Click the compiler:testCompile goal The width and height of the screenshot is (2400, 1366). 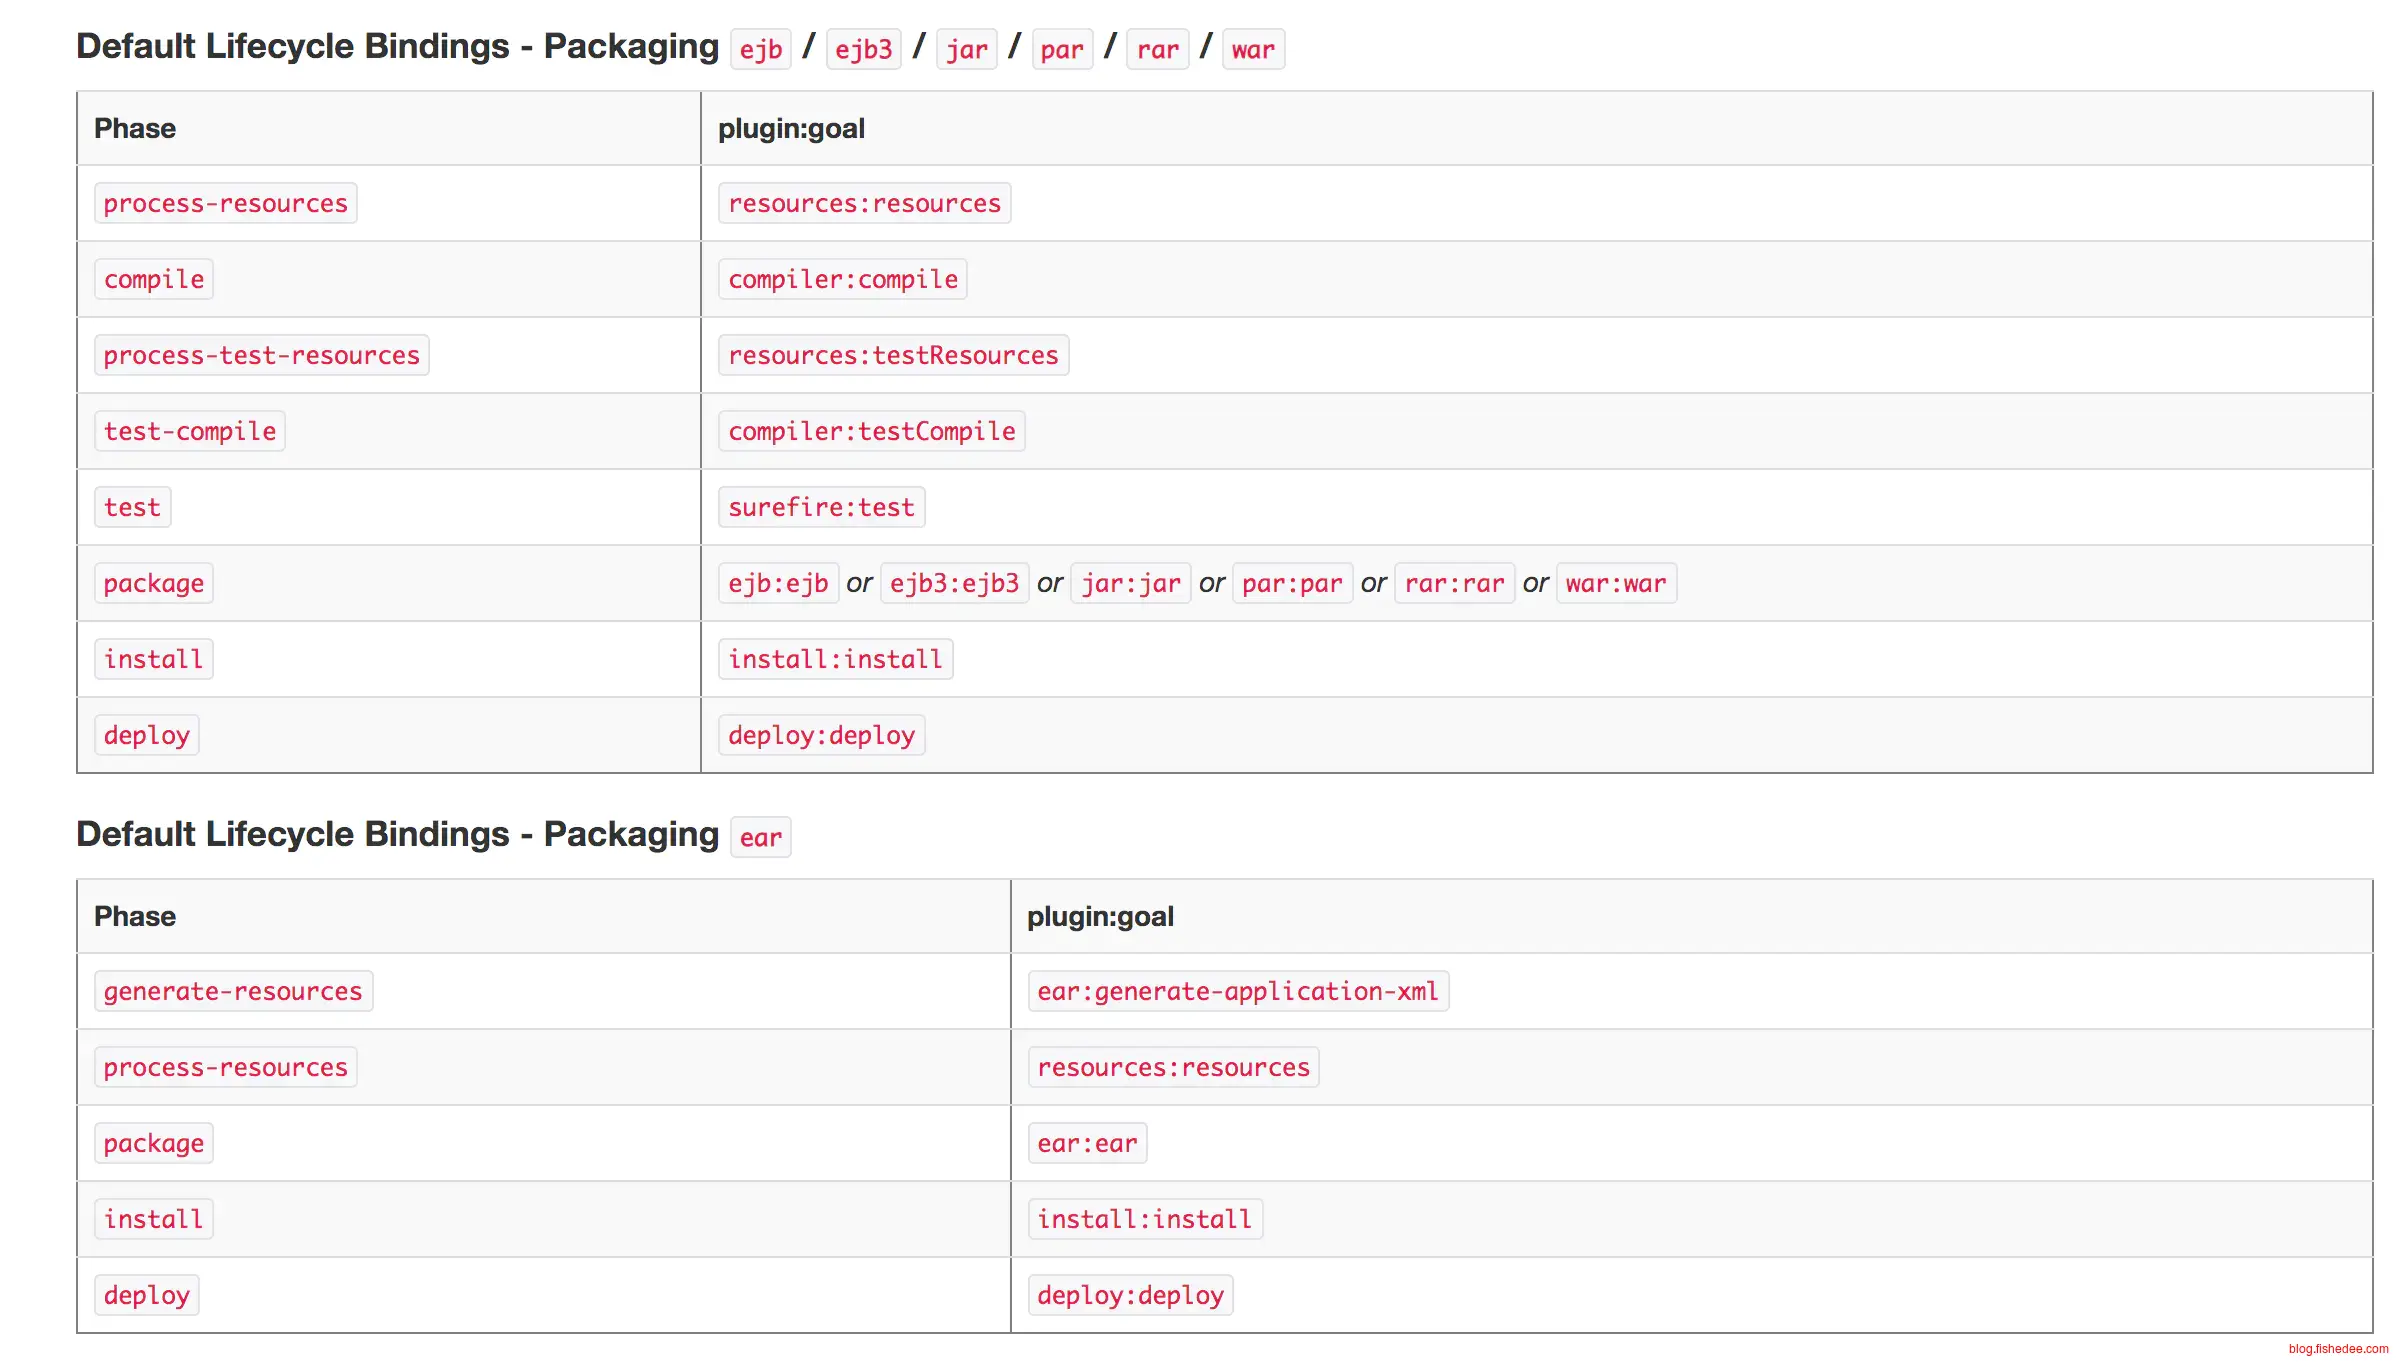tap(871, 432)
